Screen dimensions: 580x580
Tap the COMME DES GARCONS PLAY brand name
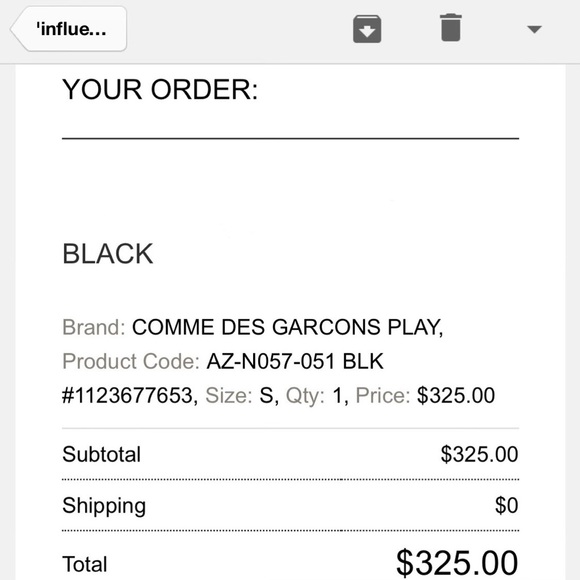point(287,327)
